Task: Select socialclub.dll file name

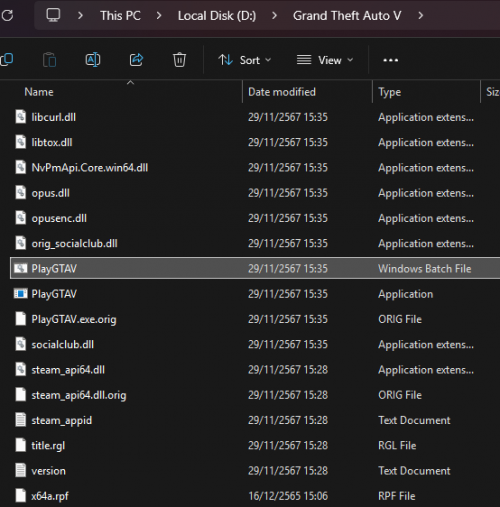Action: click(x=63, y=345)
